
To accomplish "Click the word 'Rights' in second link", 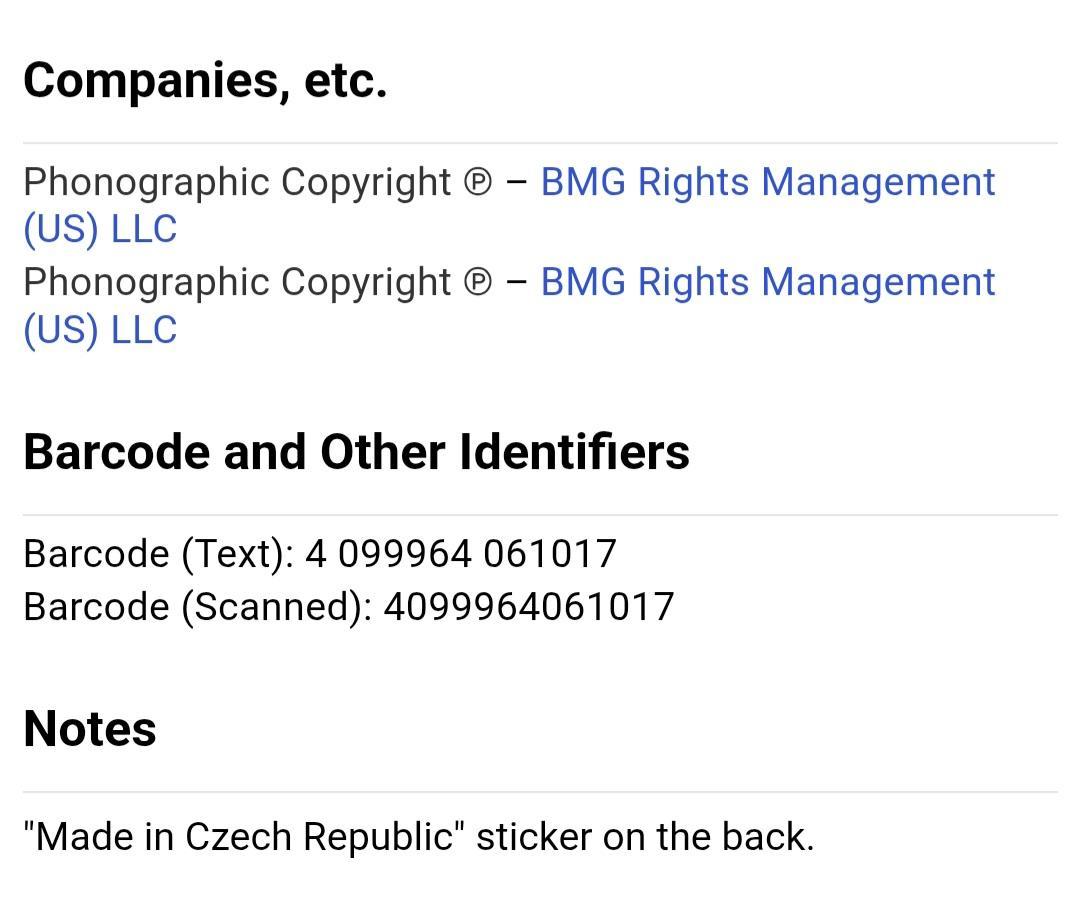I will 694,282.
